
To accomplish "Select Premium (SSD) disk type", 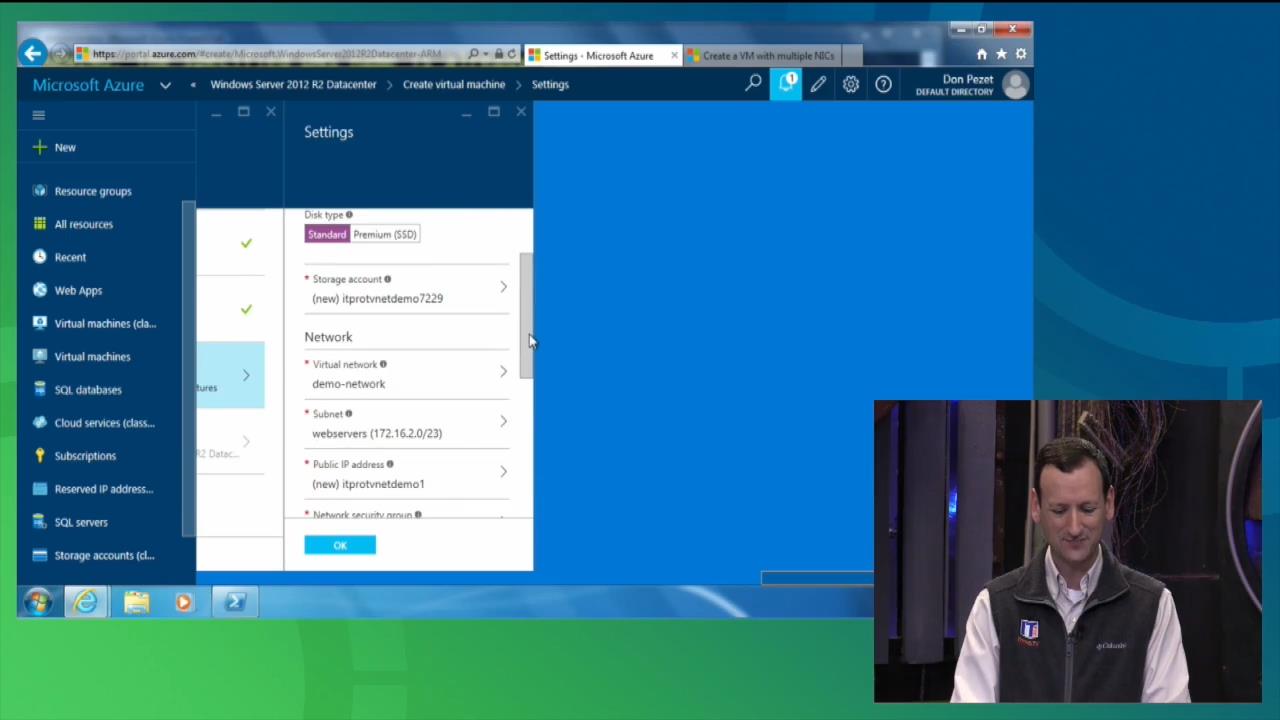I will (x=385, y=234).
